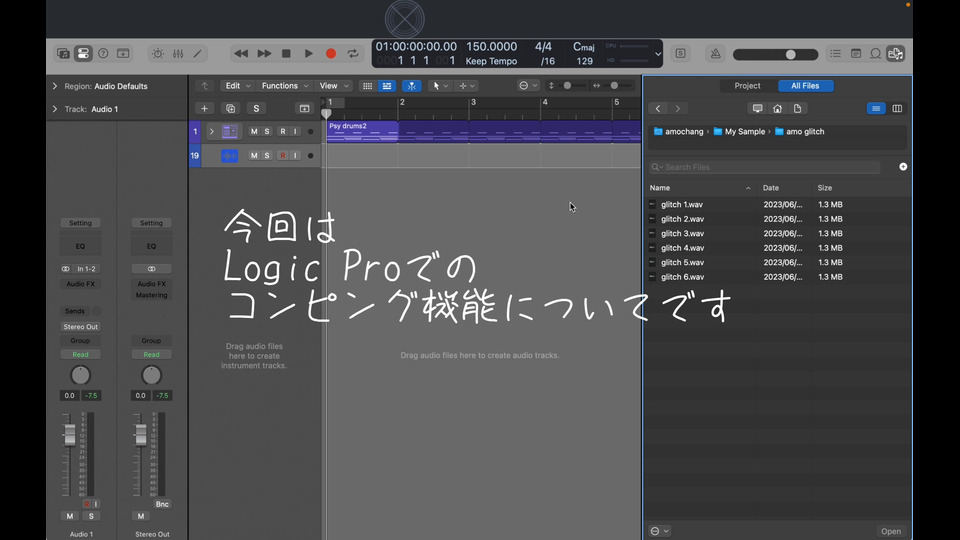Open the Editors pencil icon
960x540 pixels.
pos(198,54)
